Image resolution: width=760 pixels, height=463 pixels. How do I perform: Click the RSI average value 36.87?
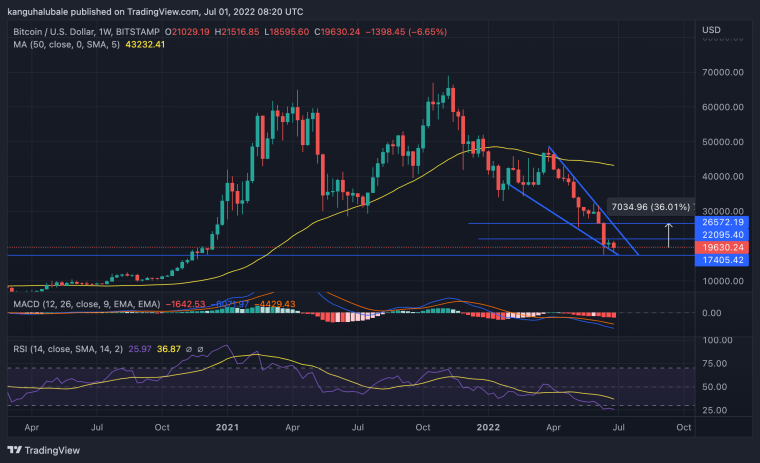click(x=169, y=349)
